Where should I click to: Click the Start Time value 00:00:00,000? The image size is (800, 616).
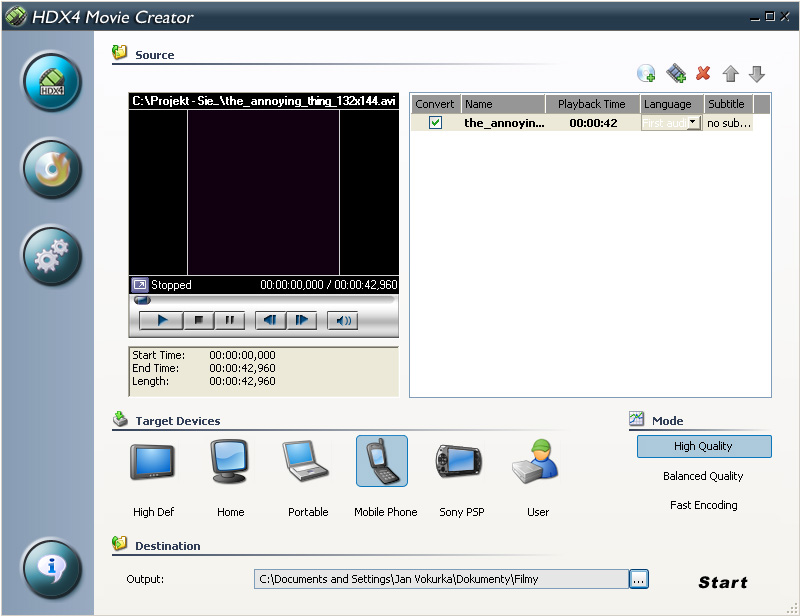(x=242, y=355)
